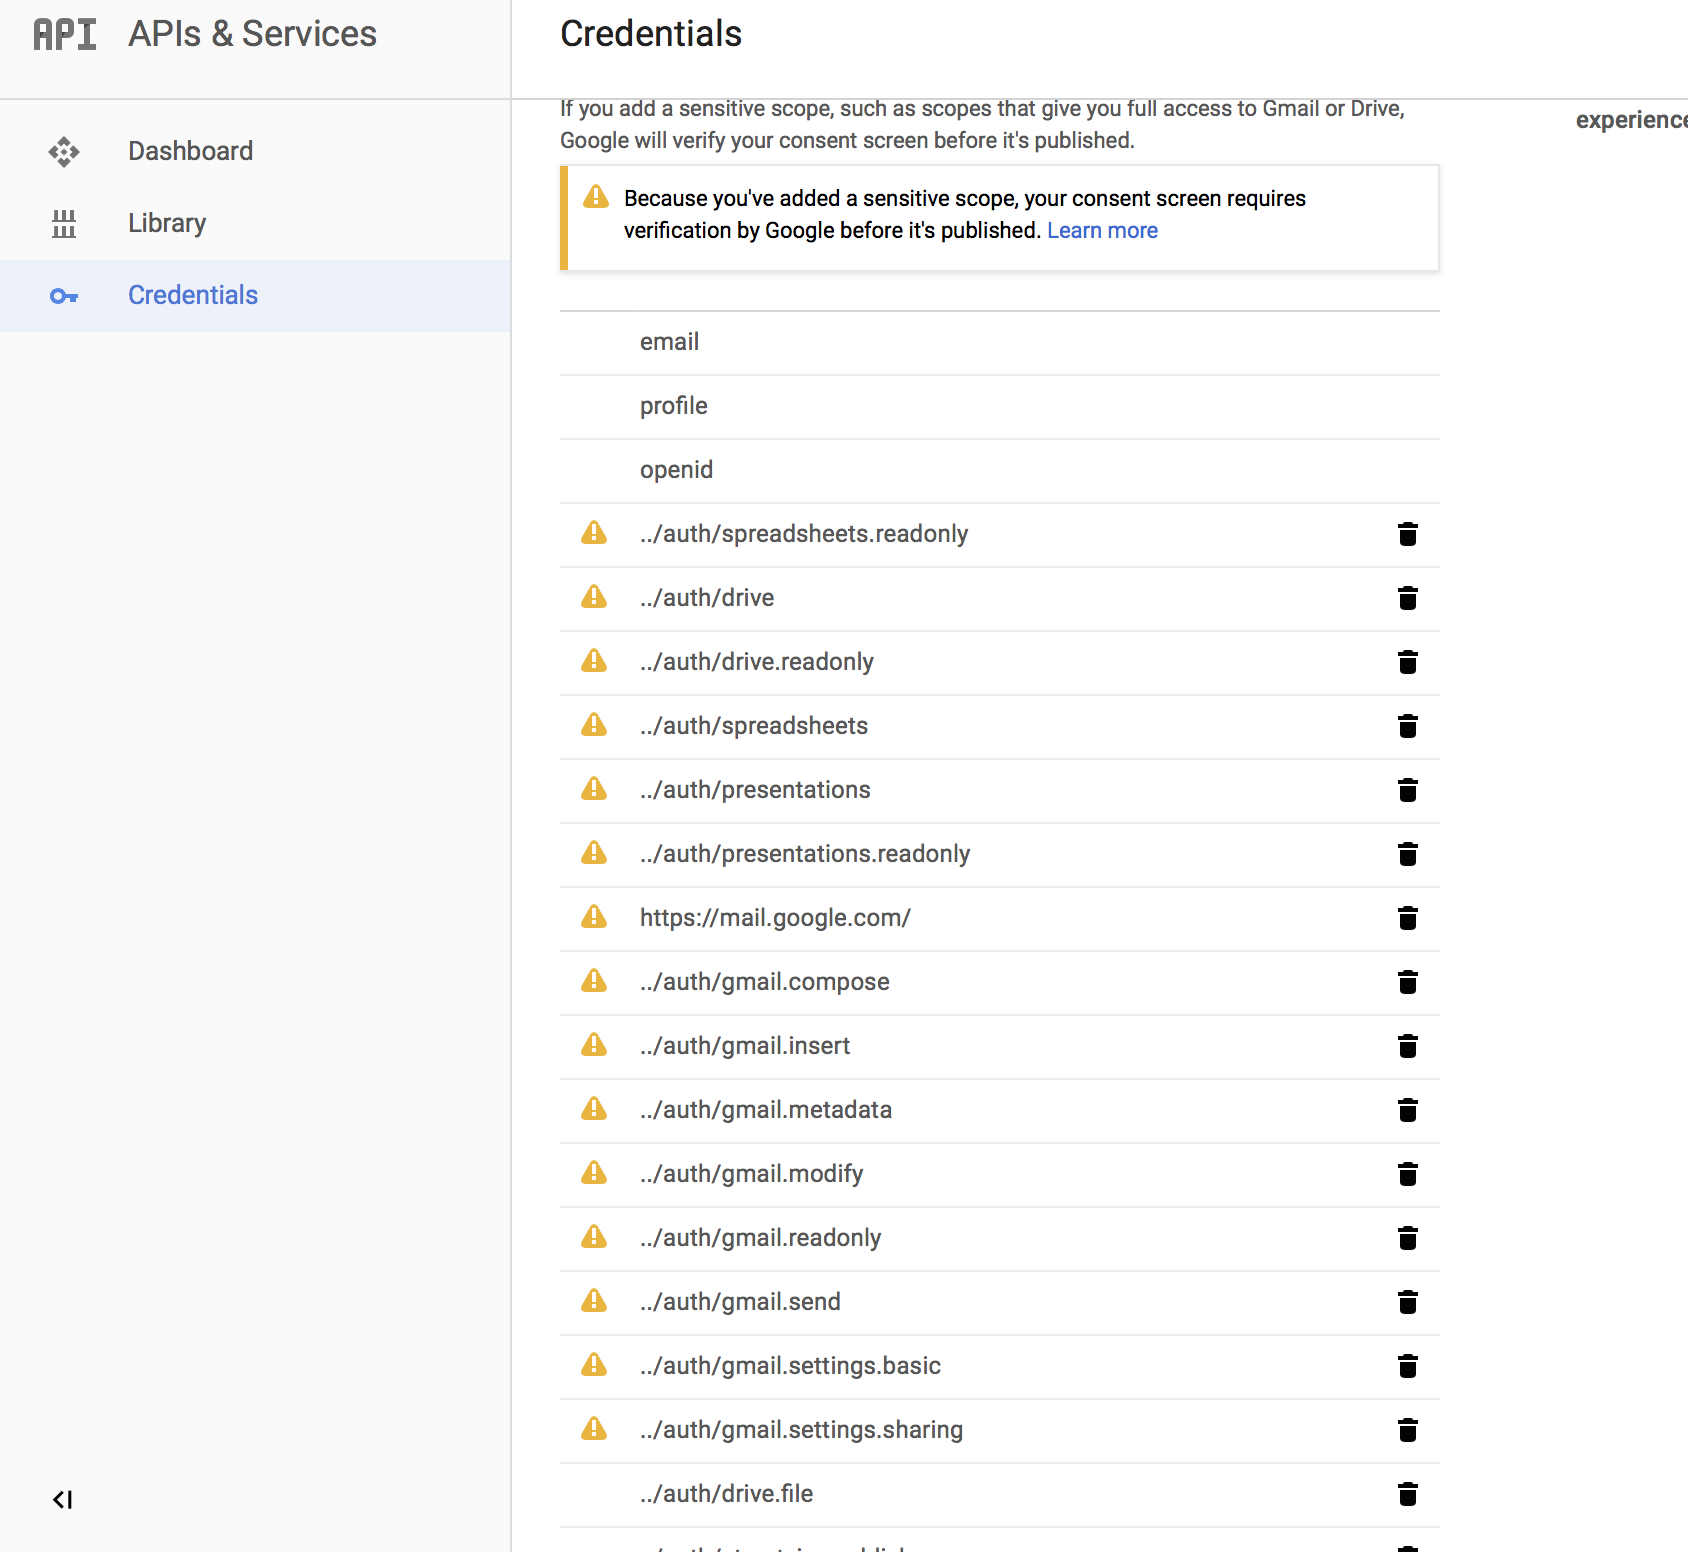
Task: Trash the gmail.settings.sharing scope
Action: (1407, 1430)
